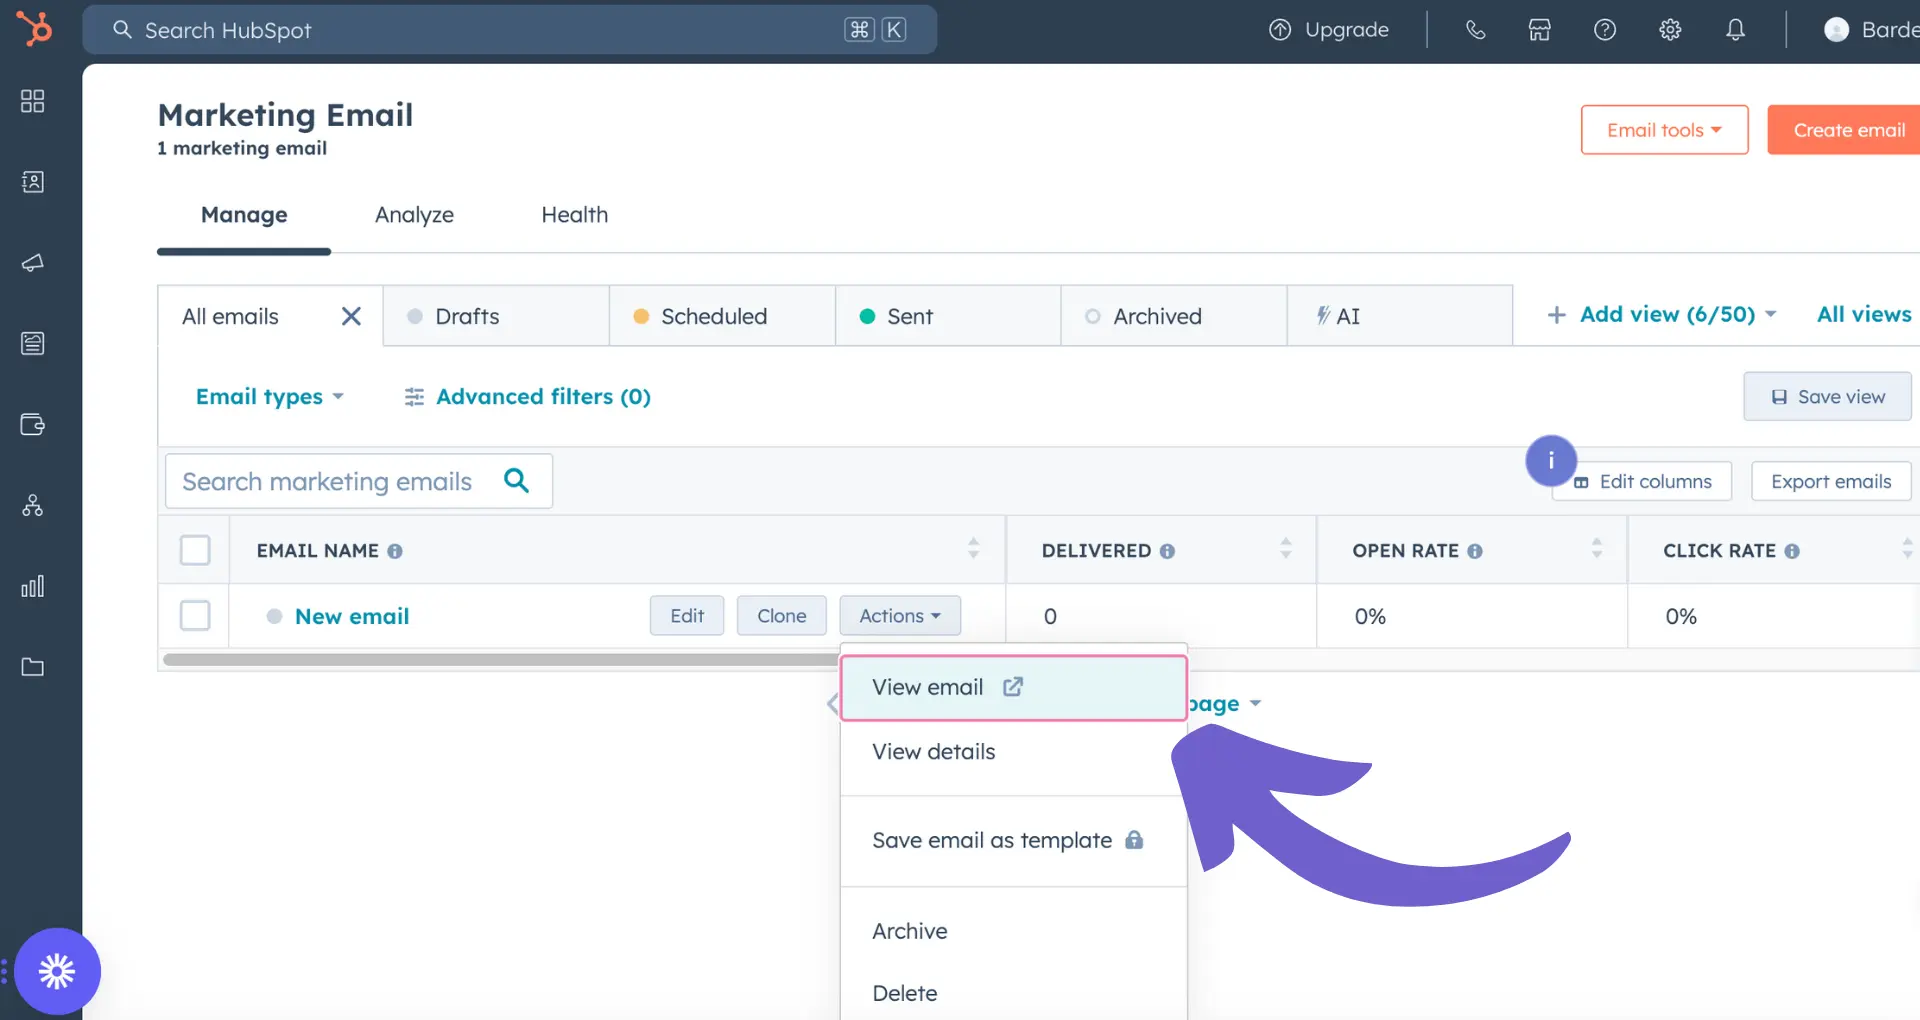
Task: Click the Export emails button
Action: click(1831, 482)
